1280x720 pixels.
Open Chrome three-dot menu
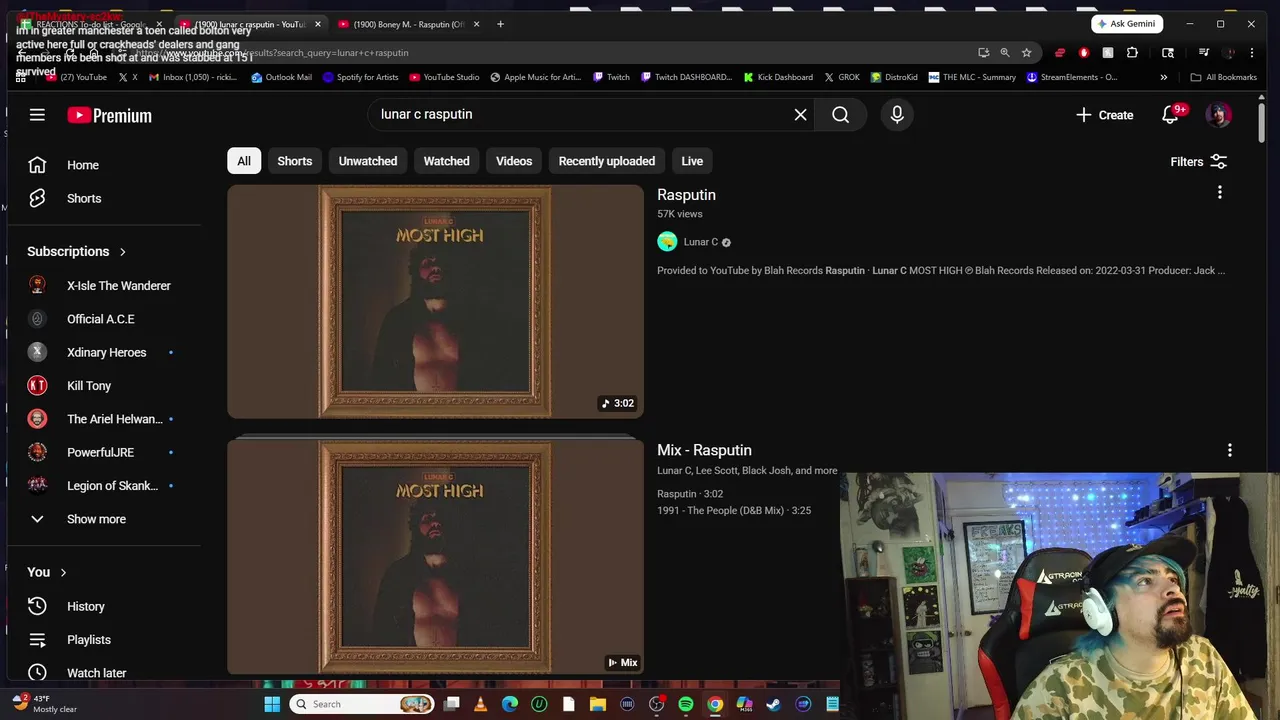pyautogui.click(x=1252, y=53)
